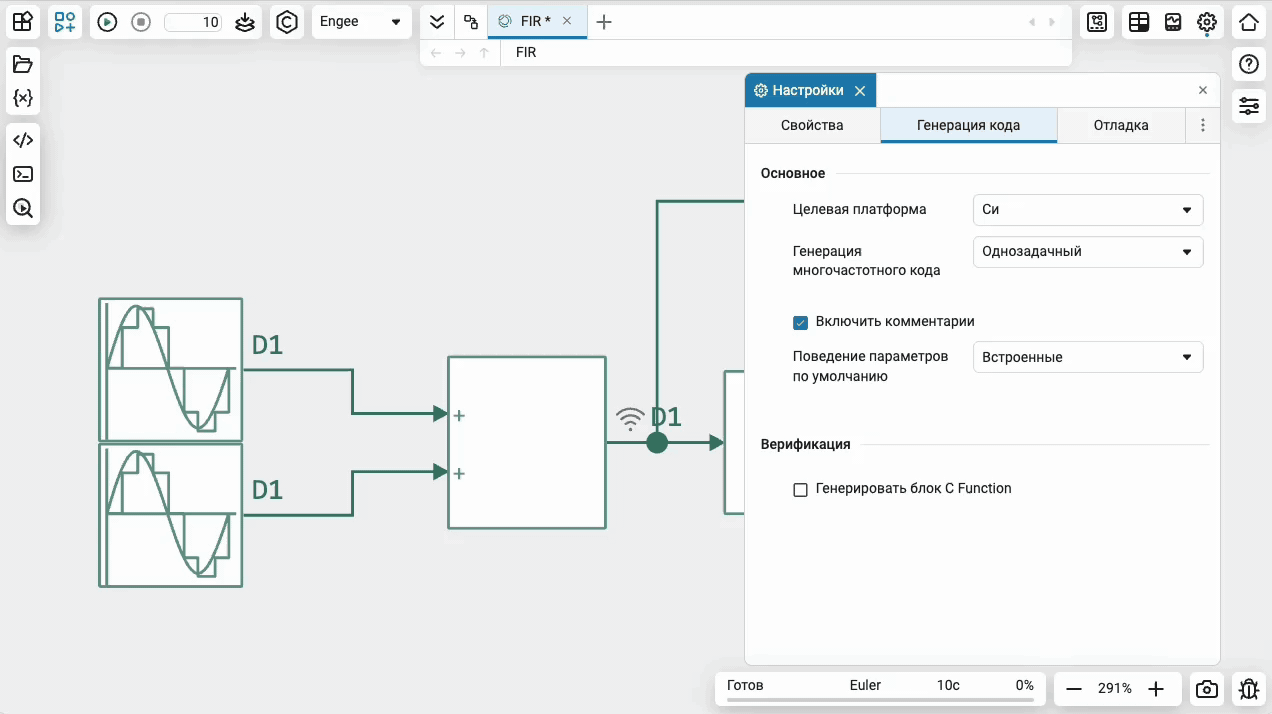
Task: Open the block library icon
Action: tap(22, 22)
